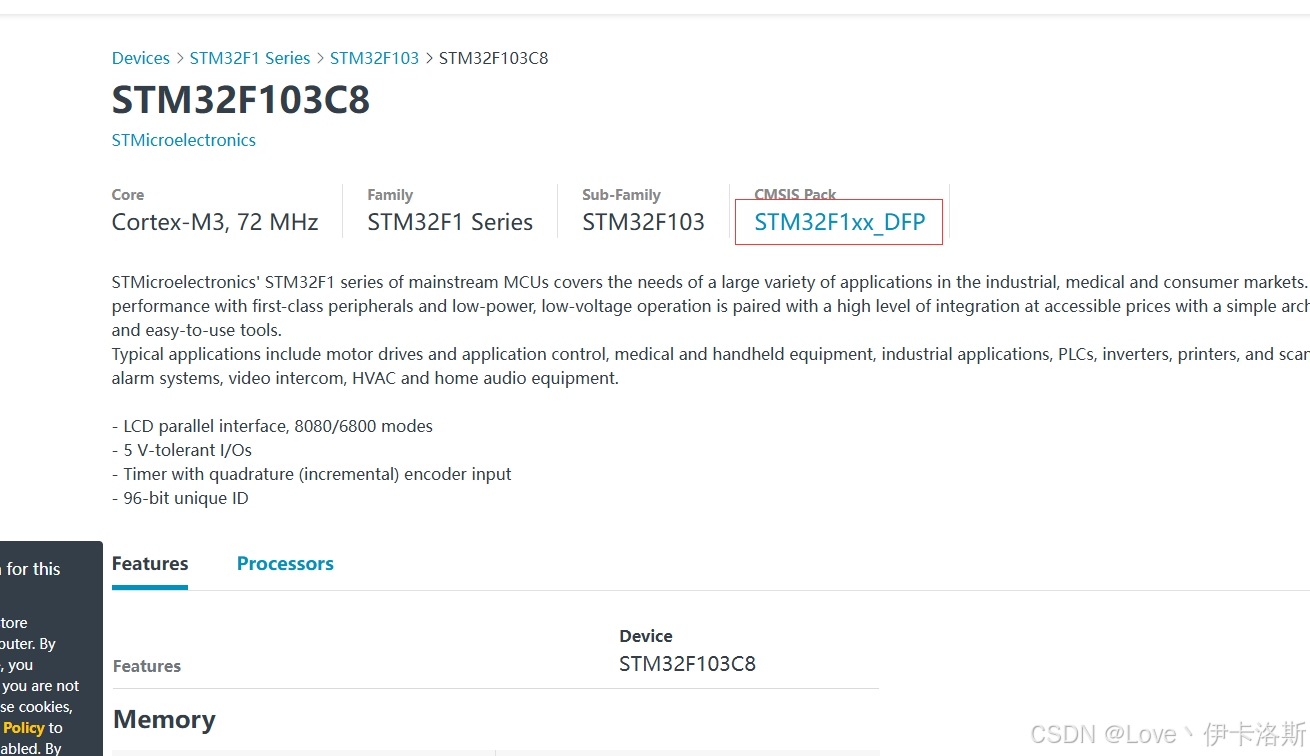Screen dimensions: 1310x756
Task: Click STM32F103C8 under the Device column
Action: point(687,664)
